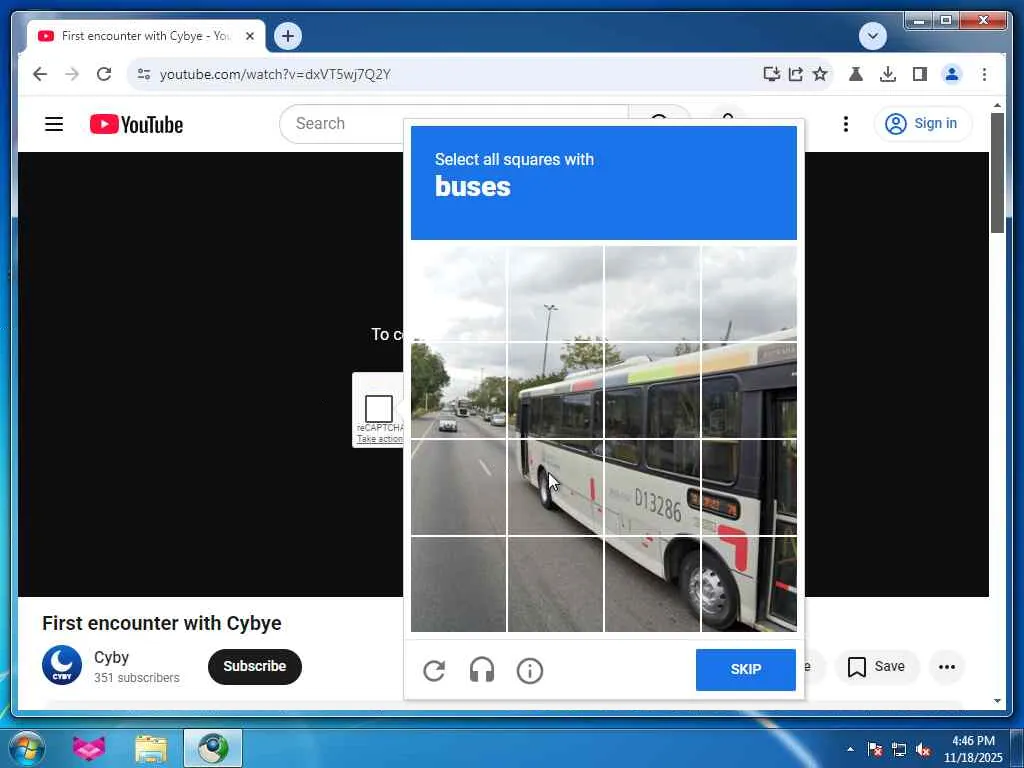The height and width of the screenshot is (768, 1024).
Task: Click the 351 subscribers text
Action: click(x=136, y=678)
